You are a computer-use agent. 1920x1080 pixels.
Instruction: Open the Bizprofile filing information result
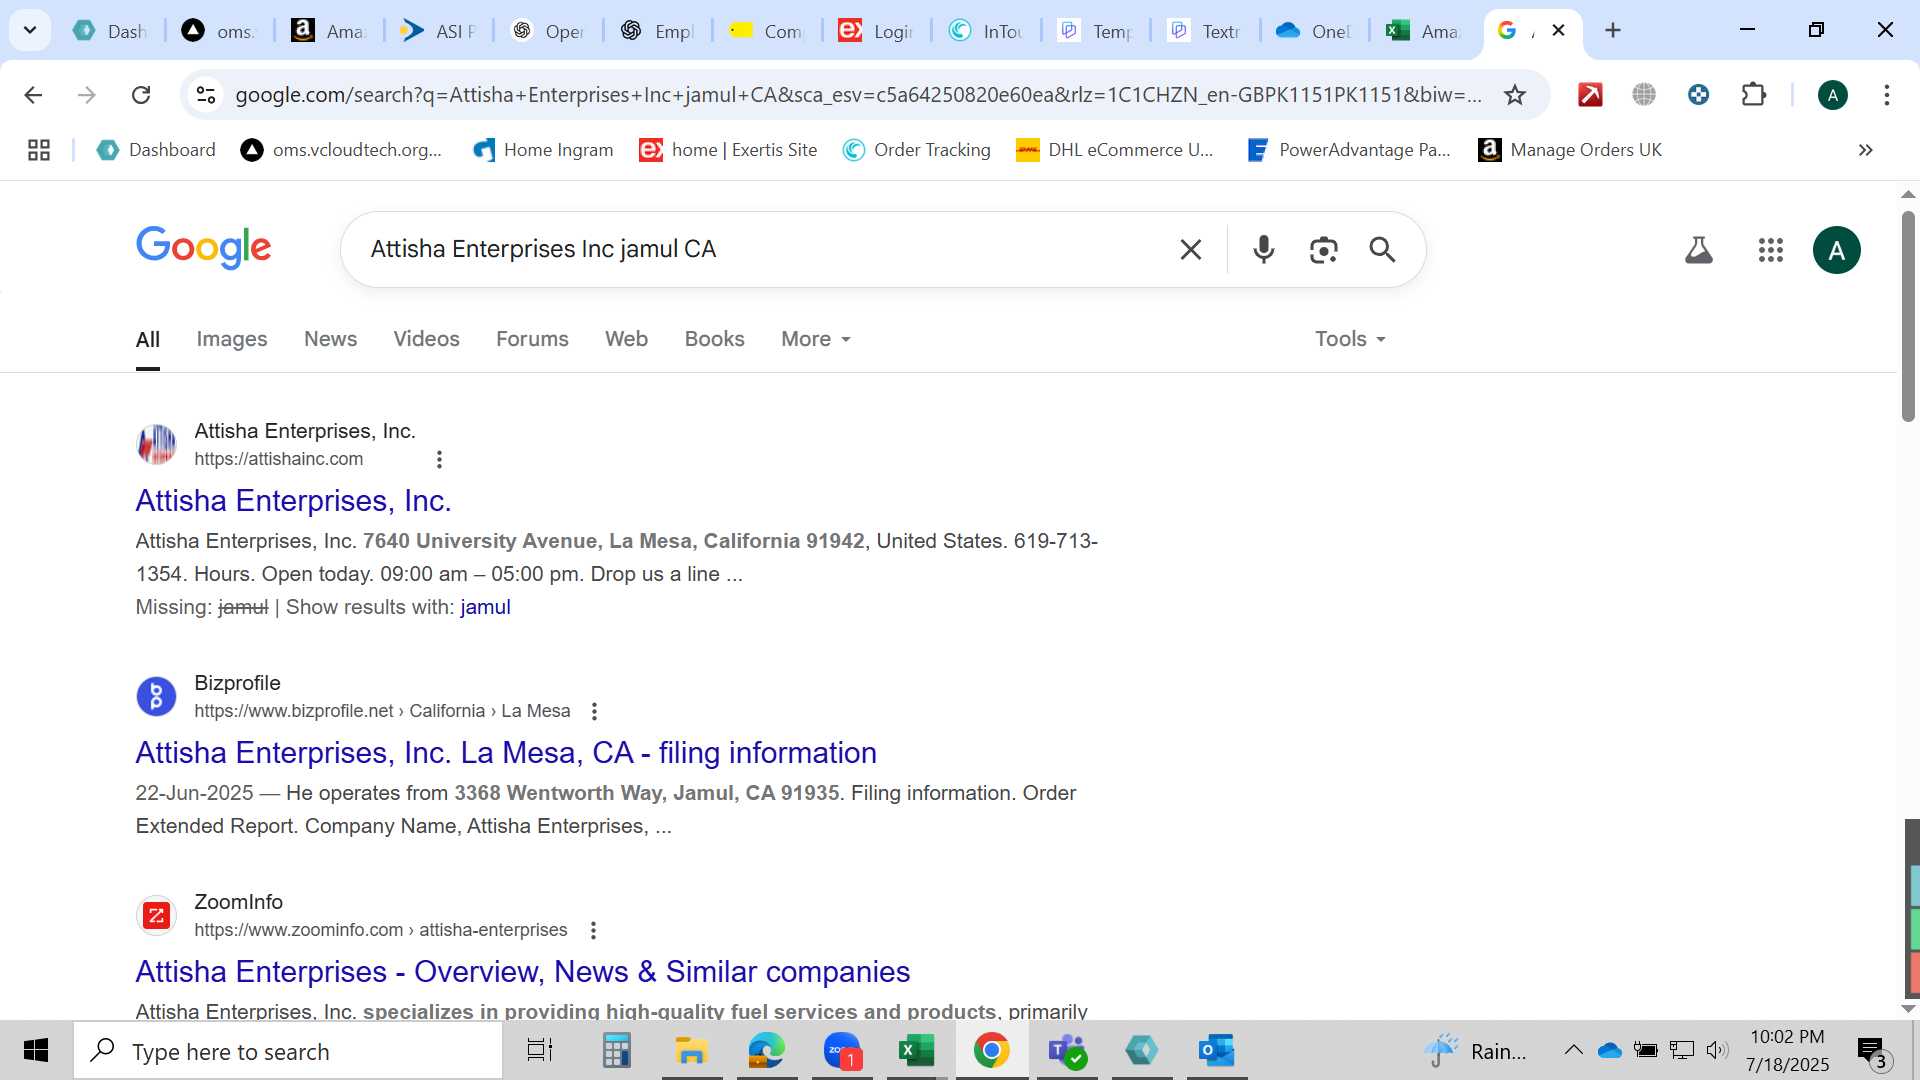pos(506,753)
